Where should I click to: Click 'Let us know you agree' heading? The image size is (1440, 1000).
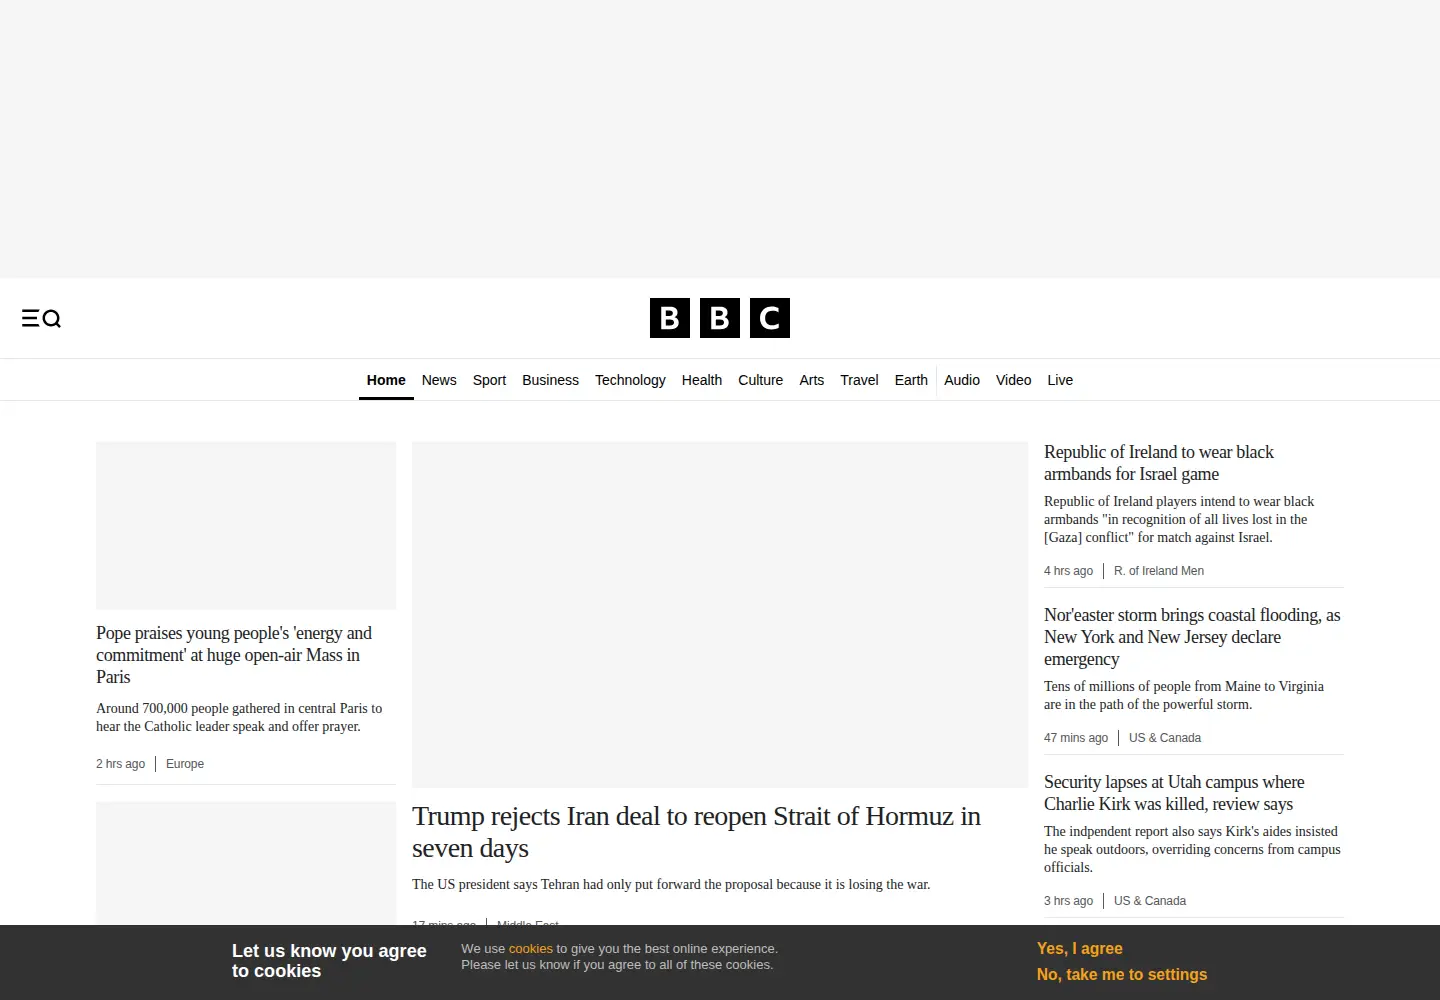click(x=329, y=961)
